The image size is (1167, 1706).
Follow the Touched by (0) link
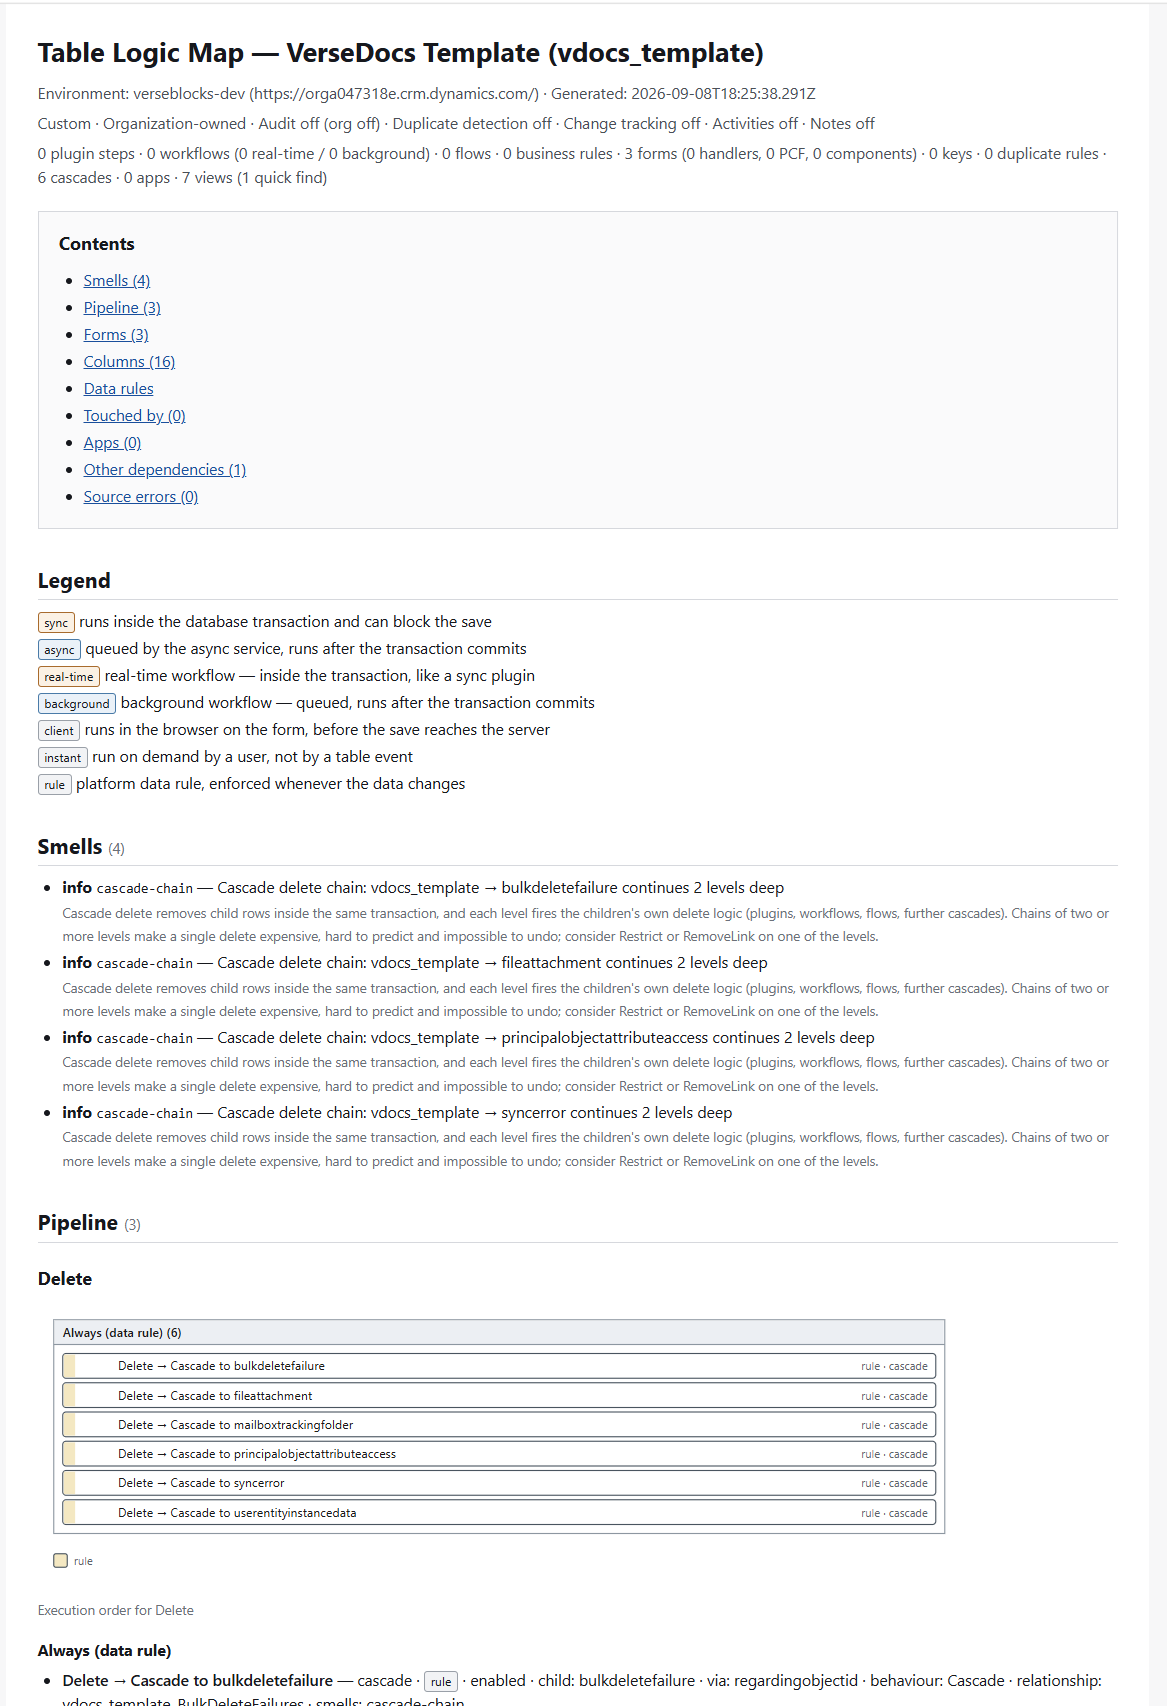click(x=135, y=416)
